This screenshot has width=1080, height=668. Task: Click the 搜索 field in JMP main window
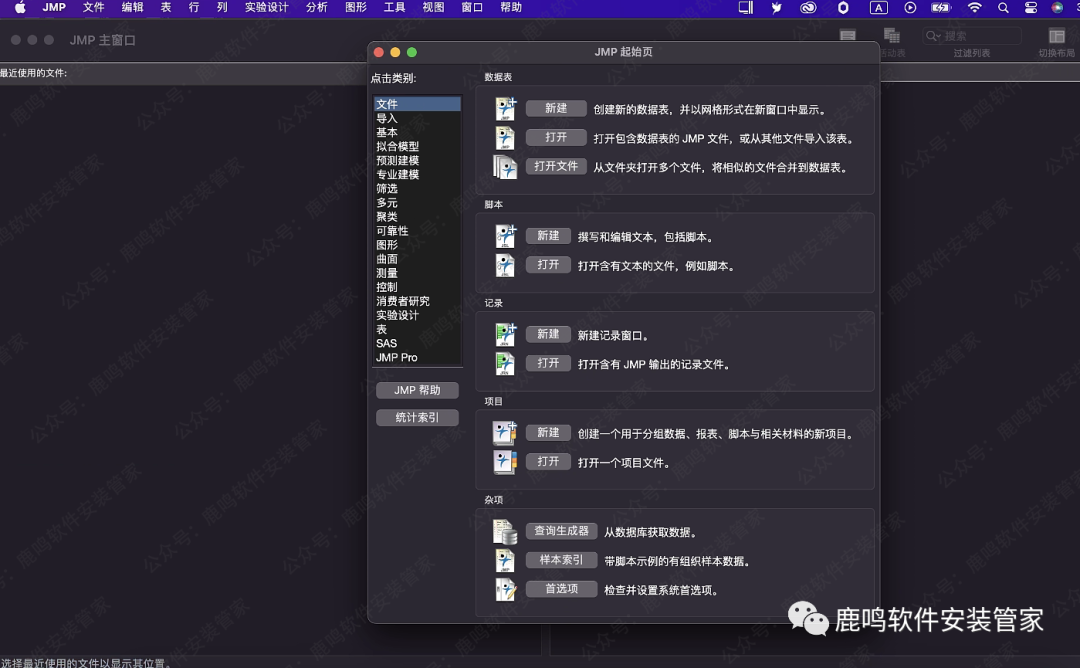972,36
